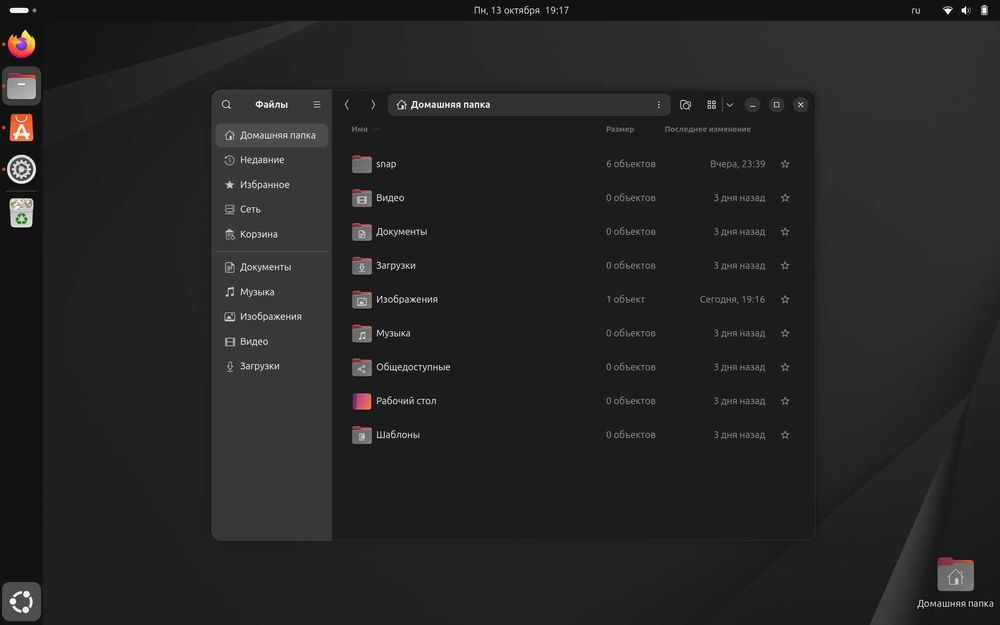
Task: Click the search-folder icon in the toolbar
Action: [x=686, y=105]
